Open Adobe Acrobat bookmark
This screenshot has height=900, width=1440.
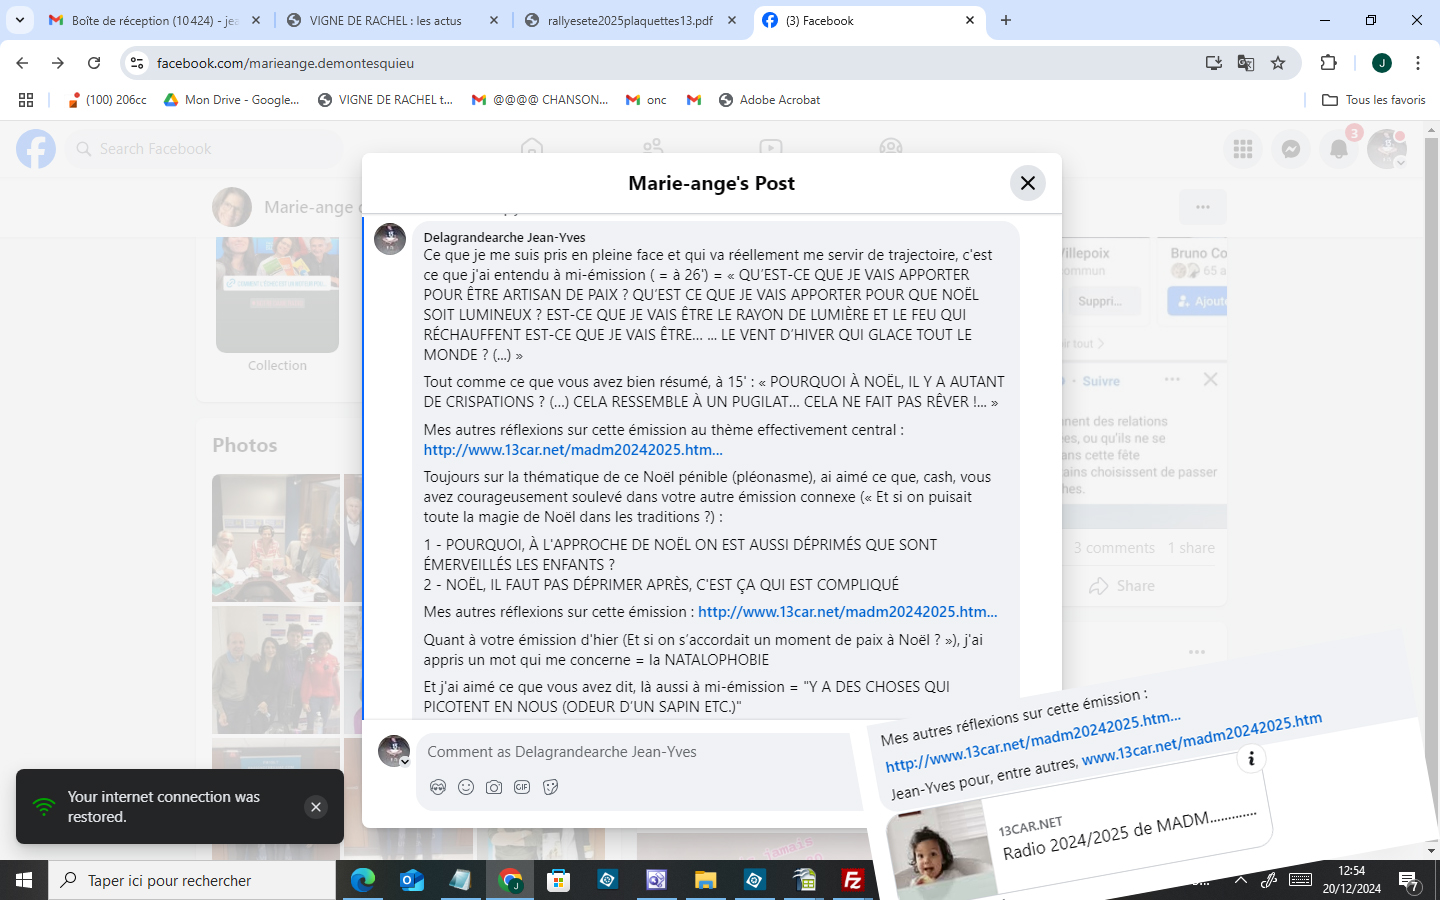click(770, 100)
